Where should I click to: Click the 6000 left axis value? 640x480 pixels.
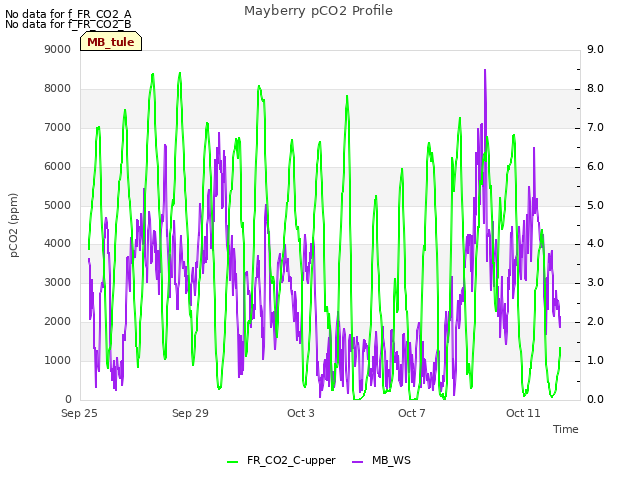coord(58,167)
